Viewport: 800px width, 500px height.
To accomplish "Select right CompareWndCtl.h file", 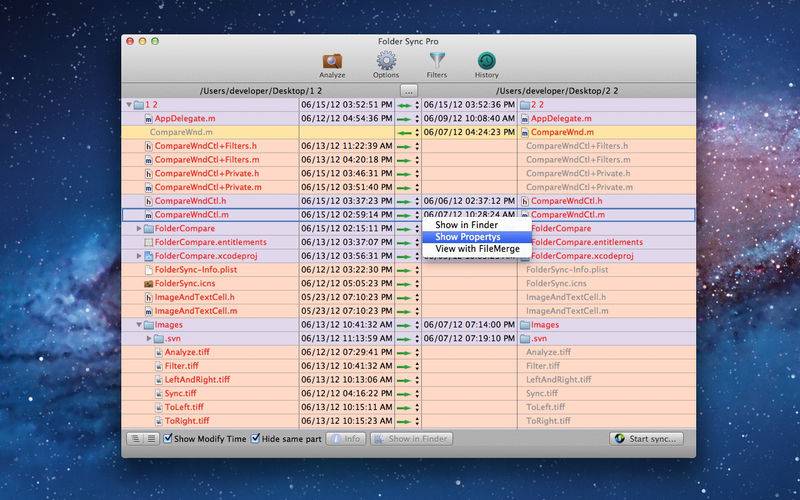I will pyautogui.click(x=566, y=202).
